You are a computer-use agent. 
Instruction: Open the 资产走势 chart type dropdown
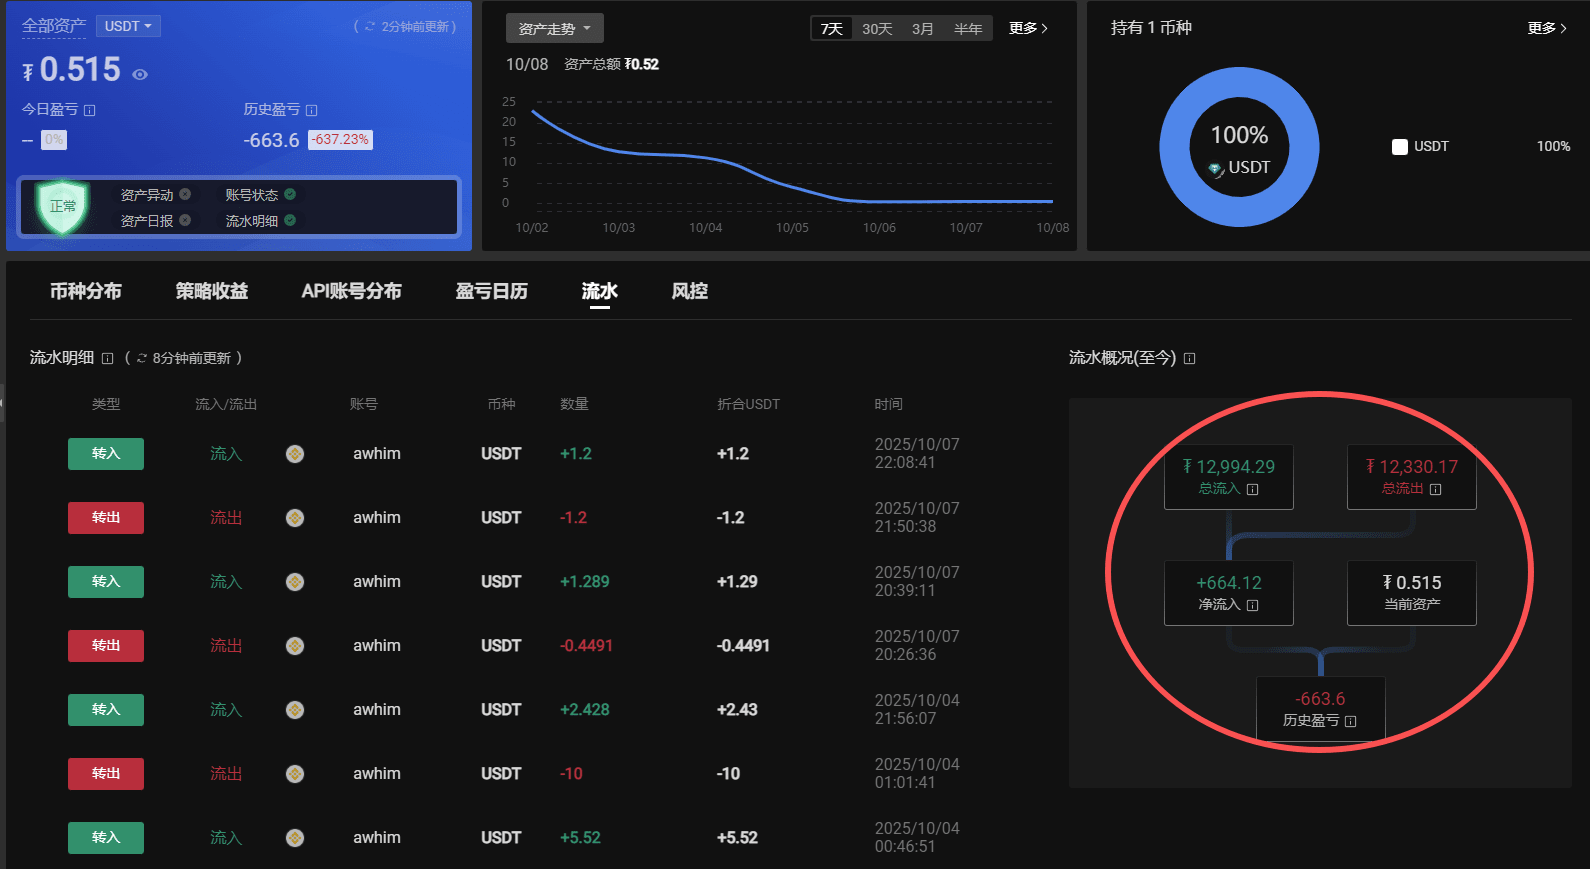tap(554, 29)
